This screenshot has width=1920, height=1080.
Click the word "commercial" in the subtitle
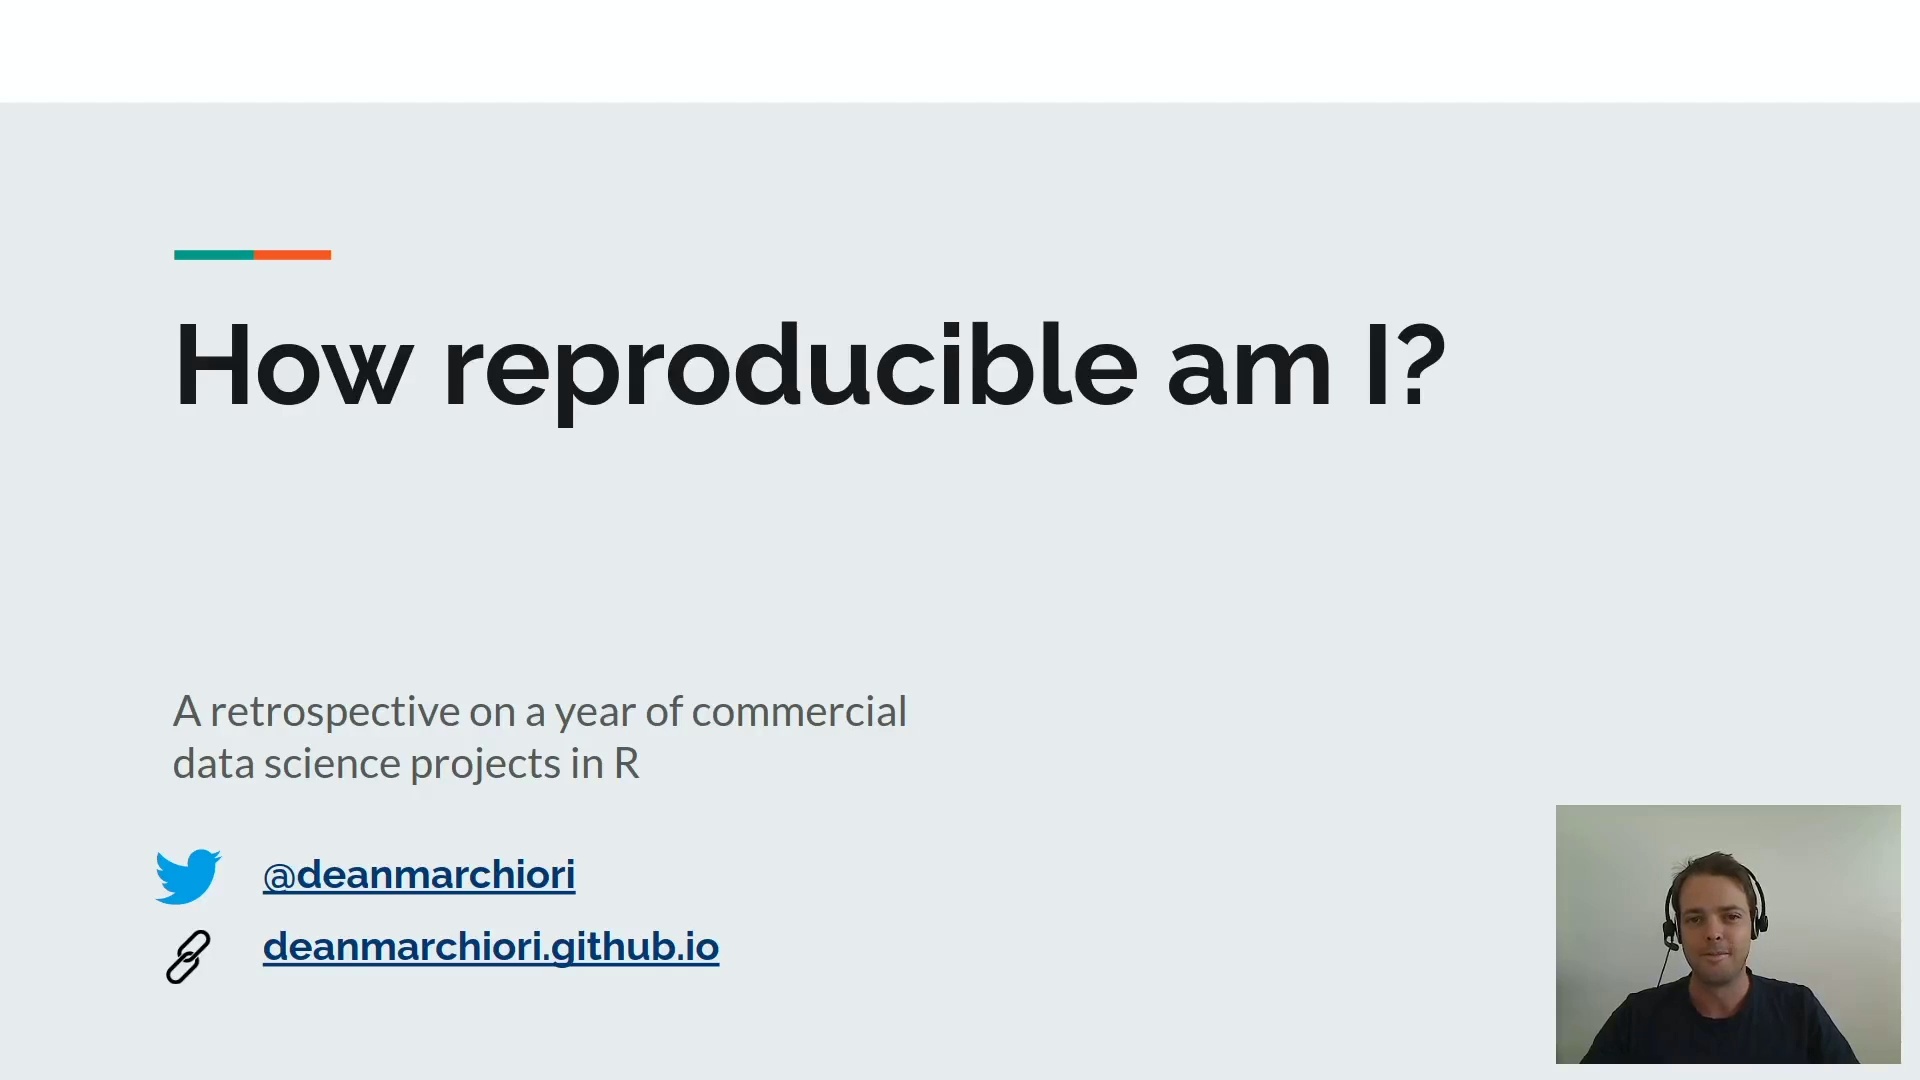click(x=799, y=712)
